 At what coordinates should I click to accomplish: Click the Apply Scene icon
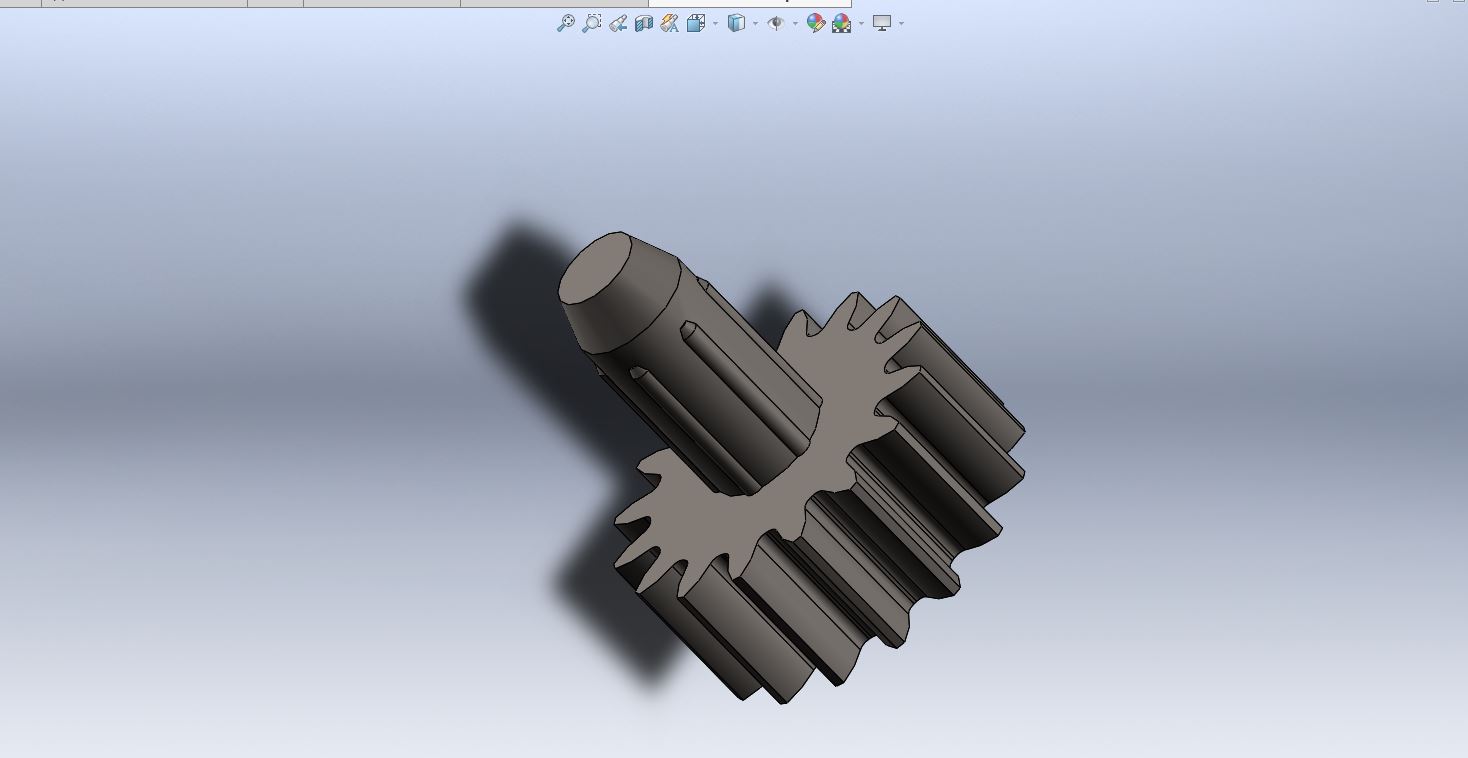click(842, 23)
